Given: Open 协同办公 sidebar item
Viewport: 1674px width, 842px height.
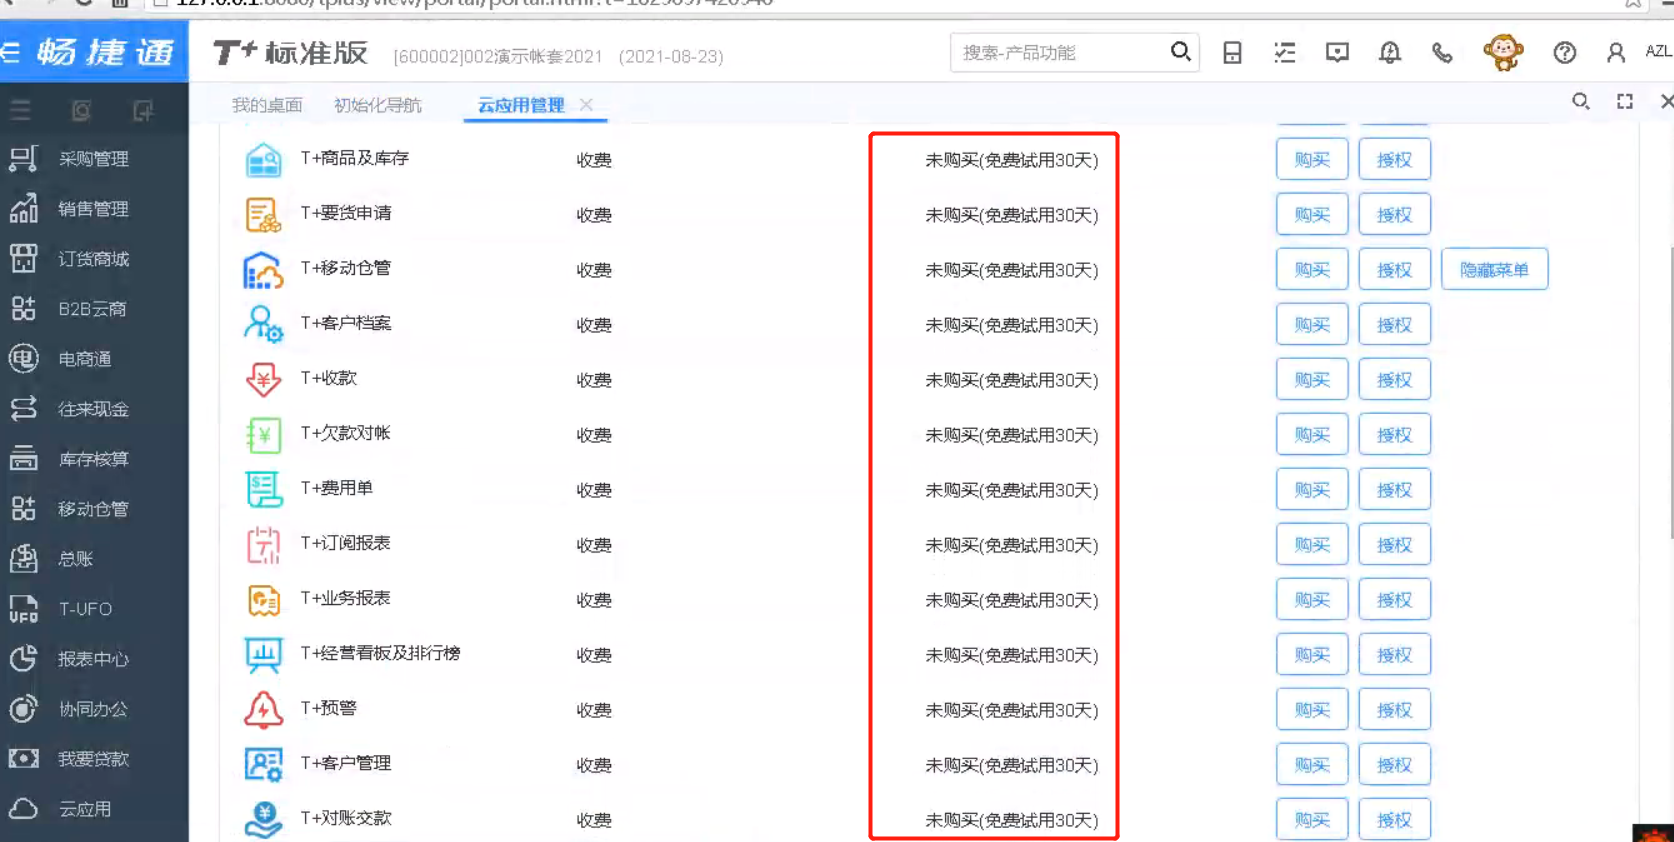Looking at the screenshot, I should (x=93, y=709).
